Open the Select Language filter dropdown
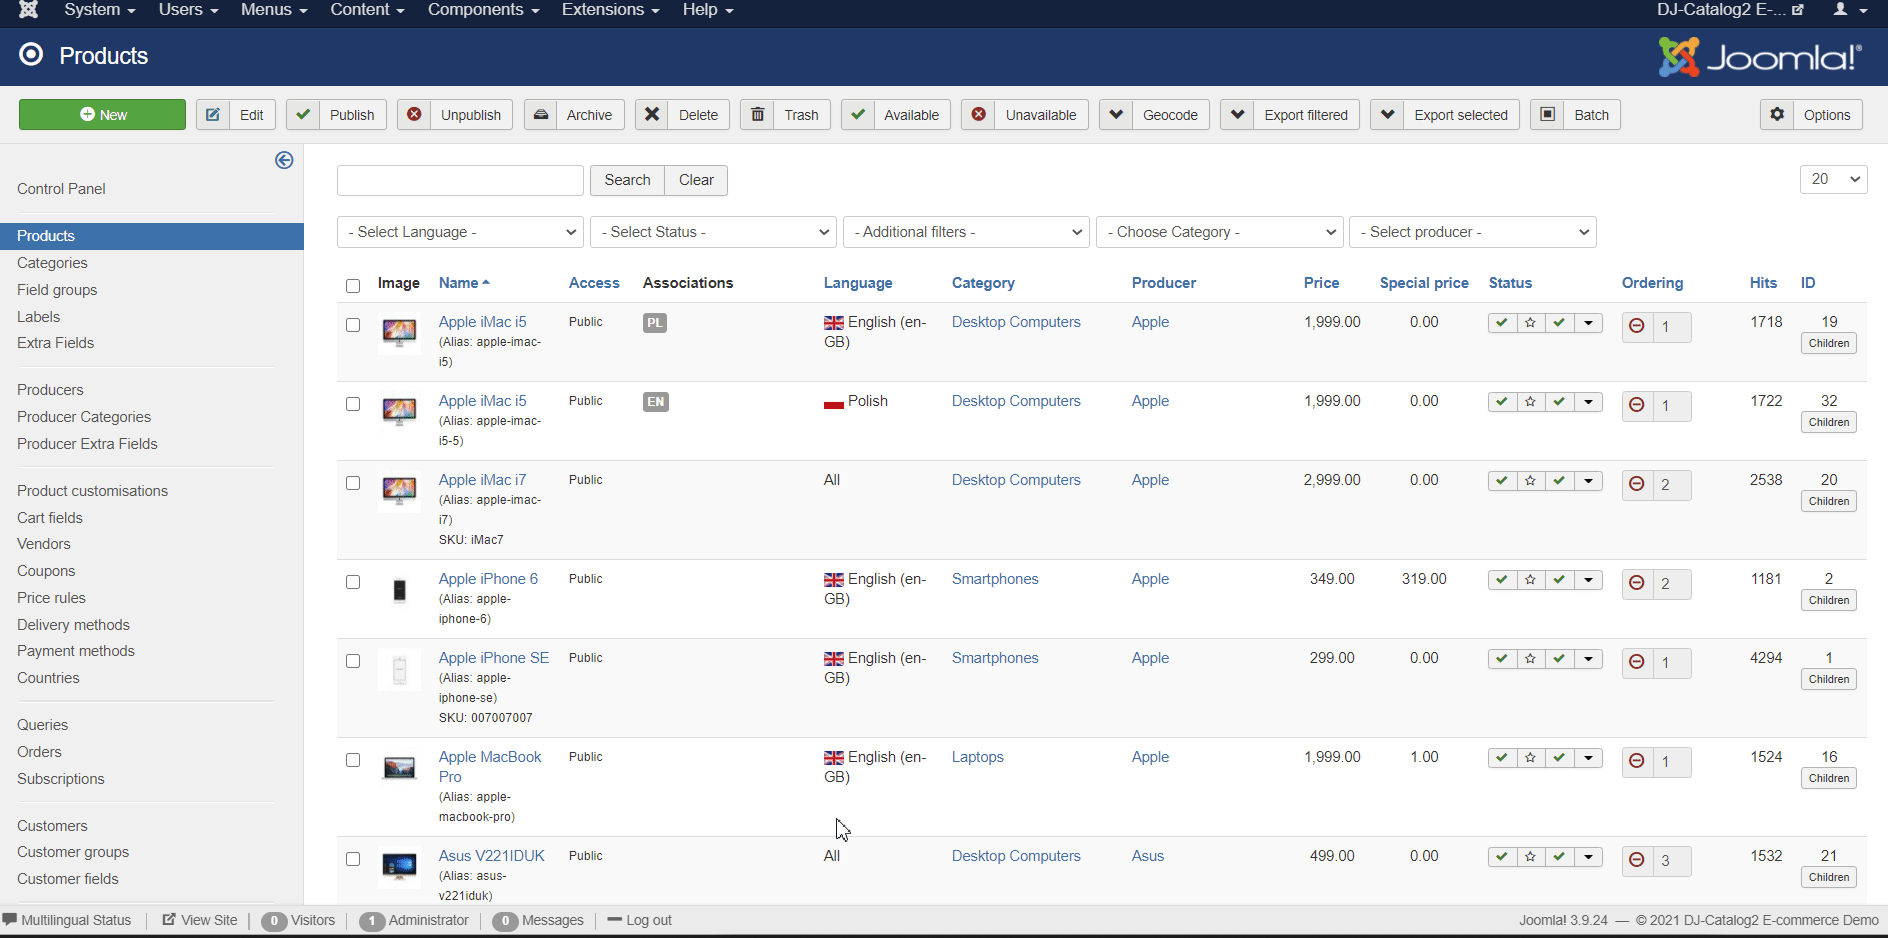Image resolution: width=1888 pixels, height=938 pixels. pos(460,232)
